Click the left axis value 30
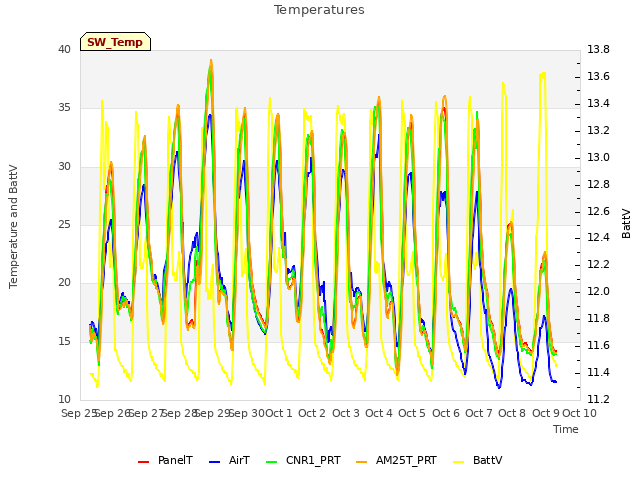 click(x=64, y=167)
